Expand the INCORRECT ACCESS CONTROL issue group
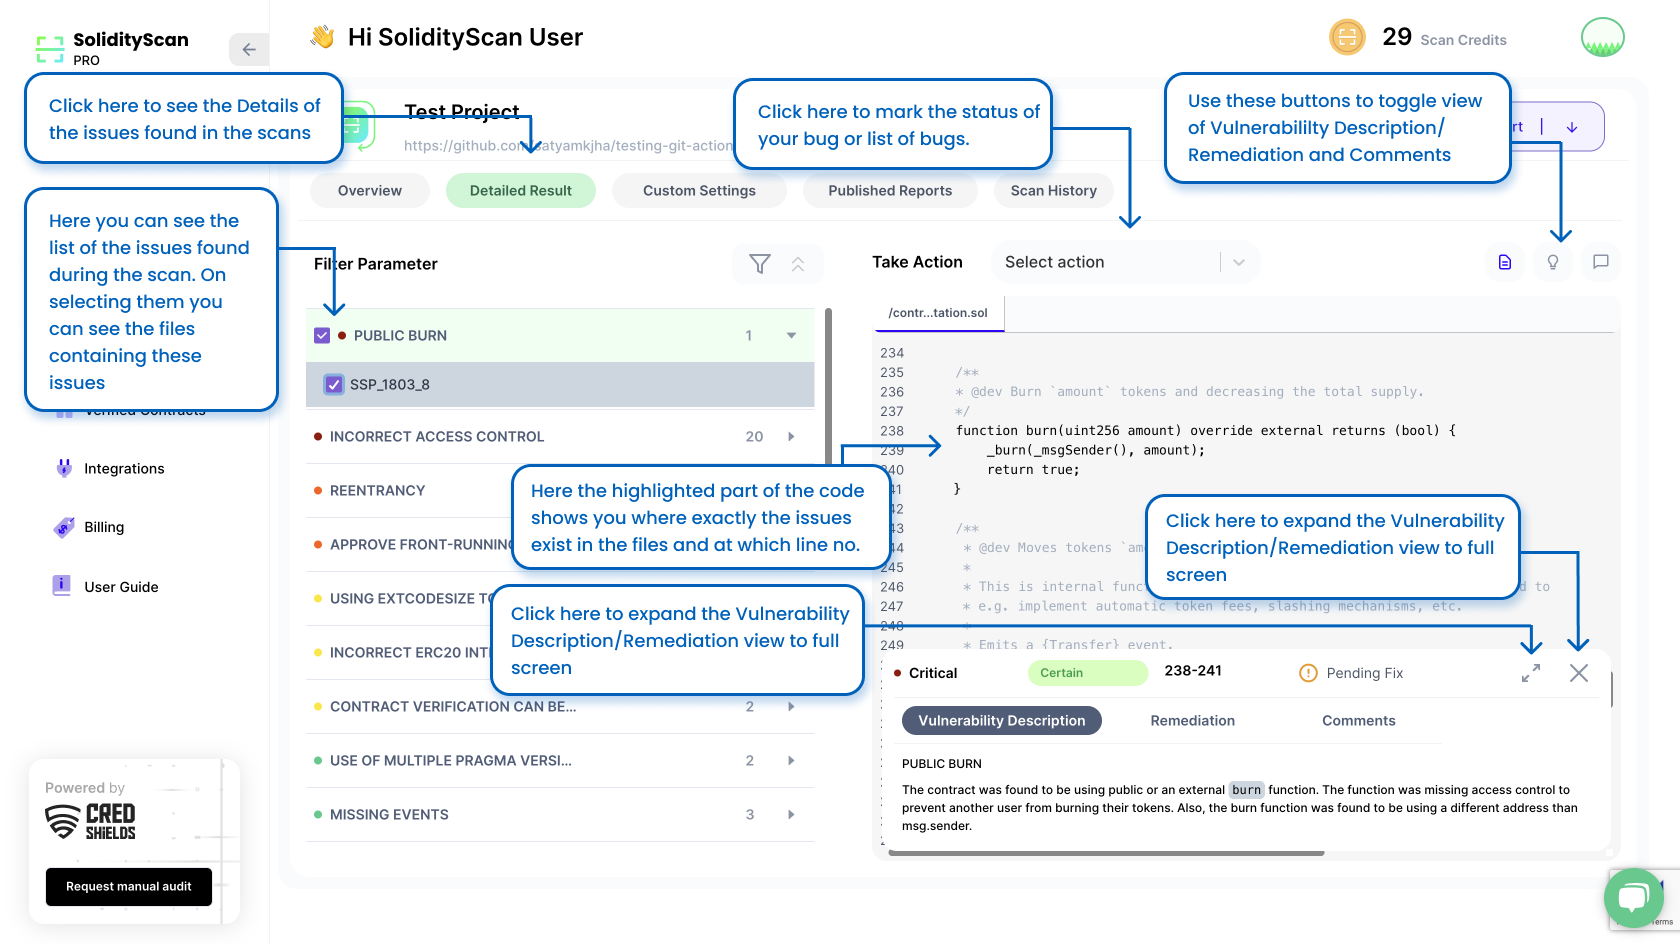The height and width of the screenshot is (944, 1680). tap(791, 437)
